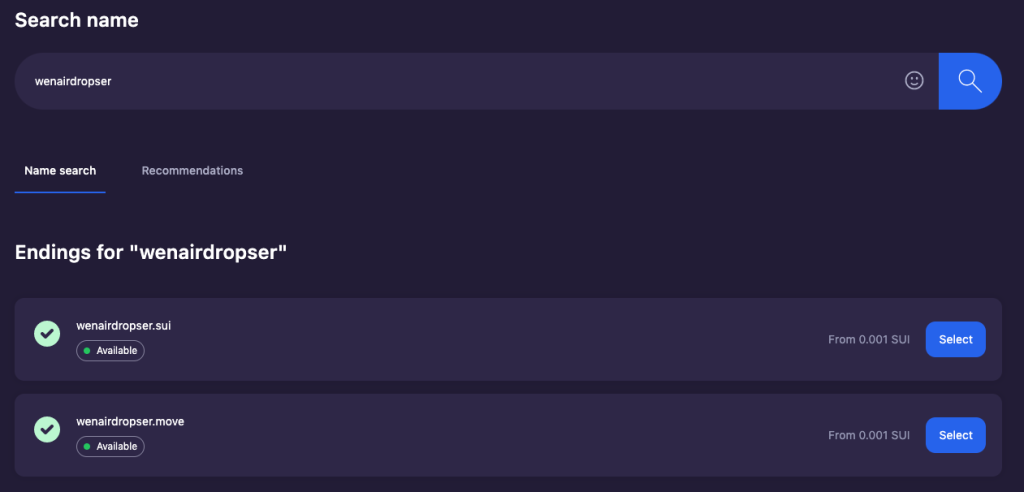
Task: Open the Recommendations tab
Action: pyautogui.click(x=192, y=171)
